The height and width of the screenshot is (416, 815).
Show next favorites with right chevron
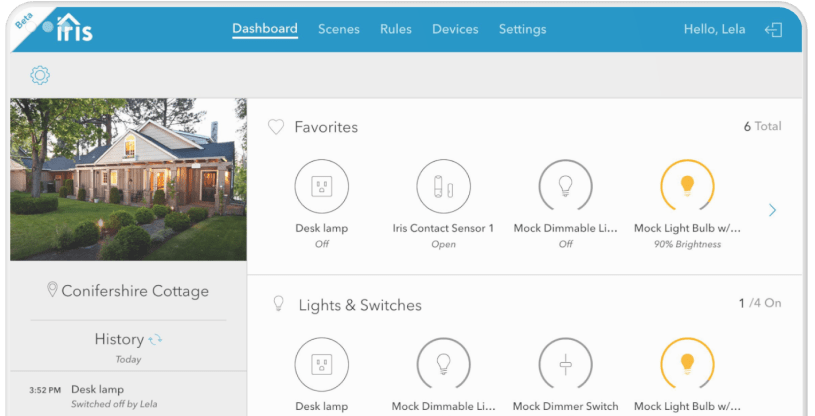point(772,210)
